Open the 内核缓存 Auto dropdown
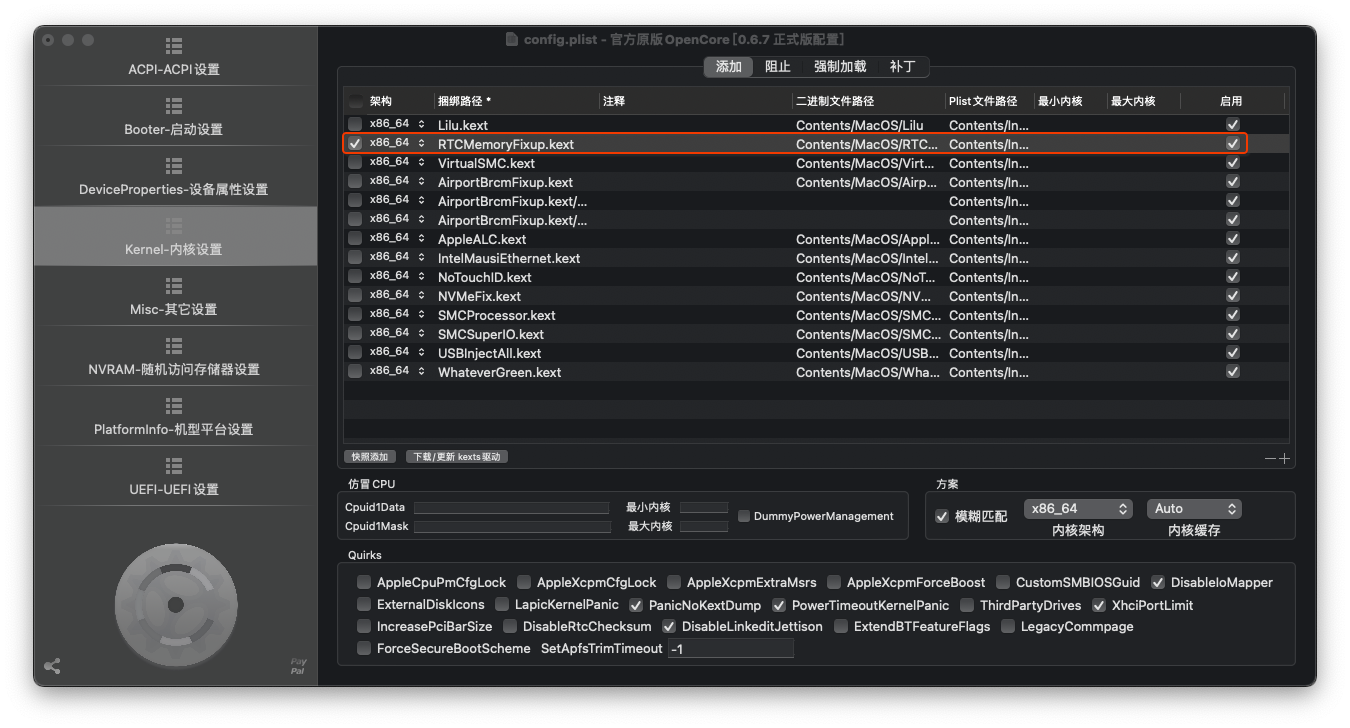1350x728 pixels. [1194, 508]
